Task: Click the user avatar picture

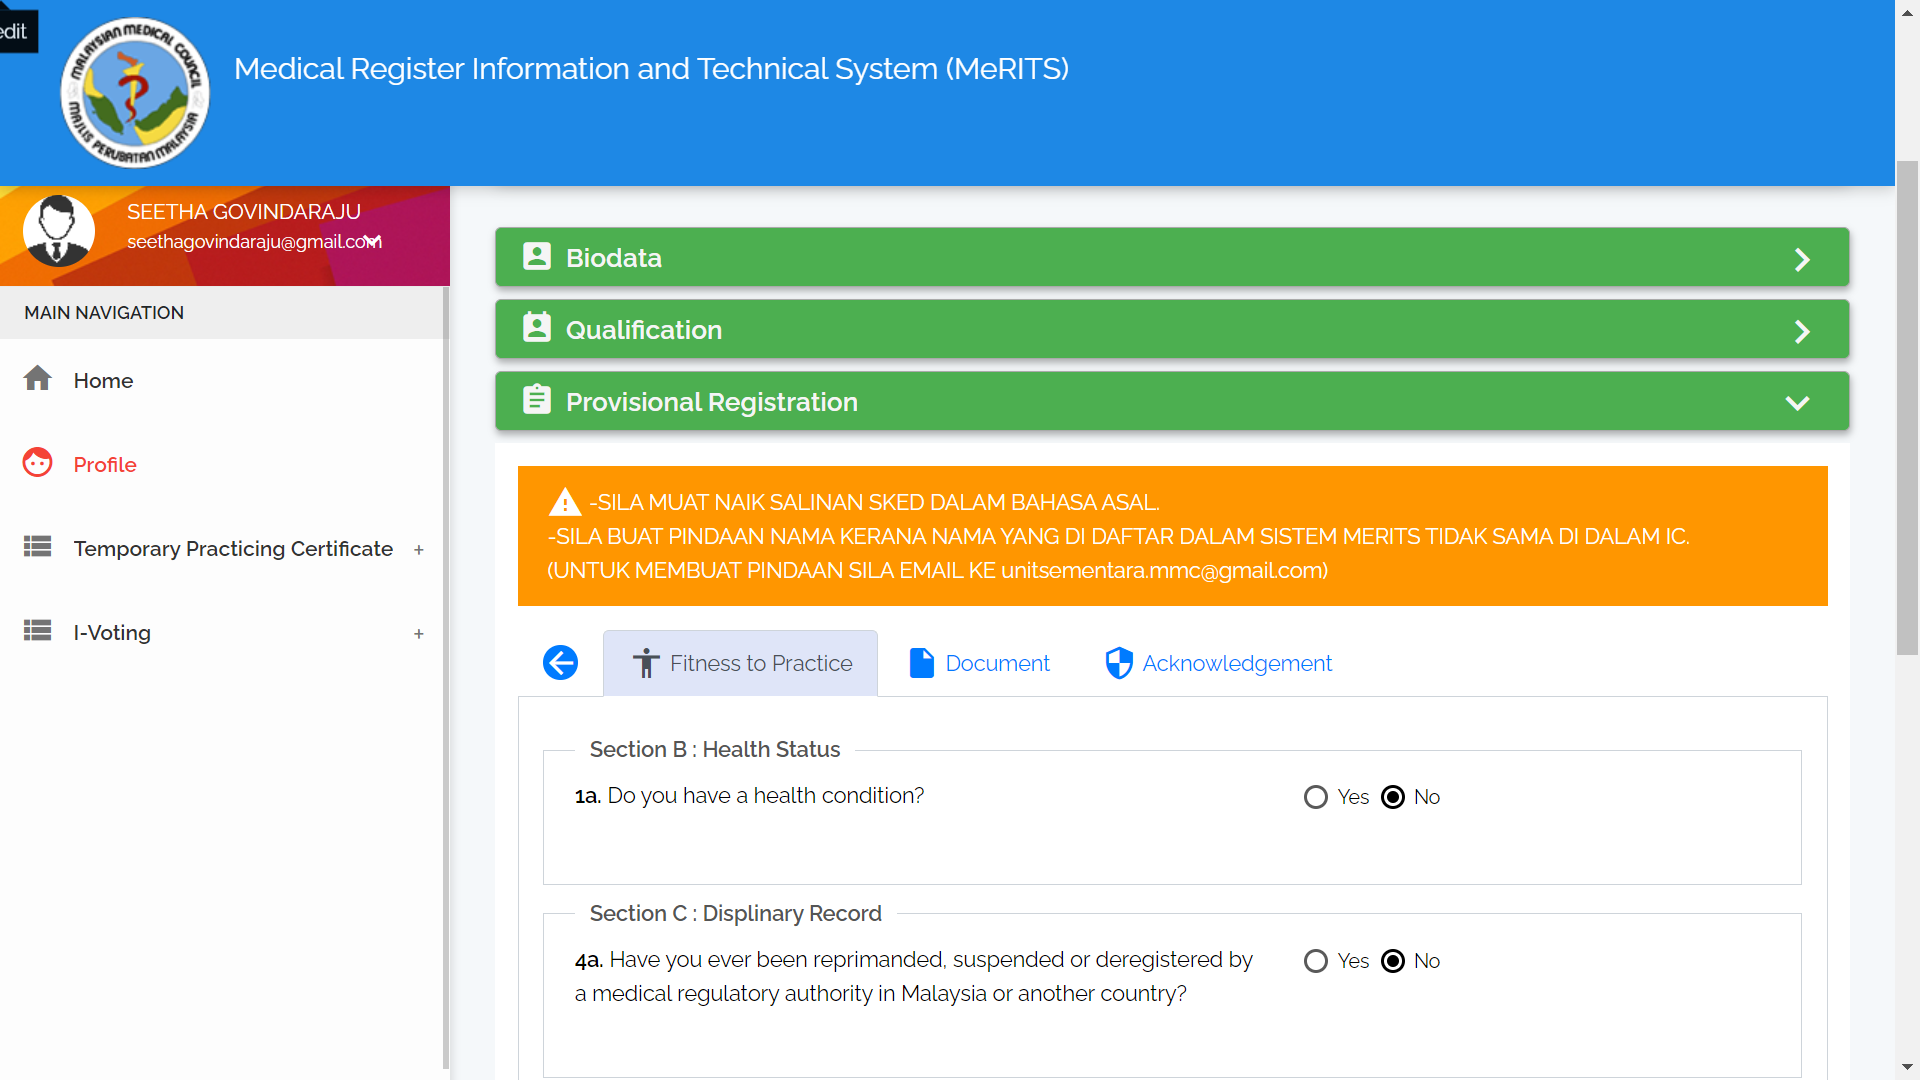Action: coord(59,231)
